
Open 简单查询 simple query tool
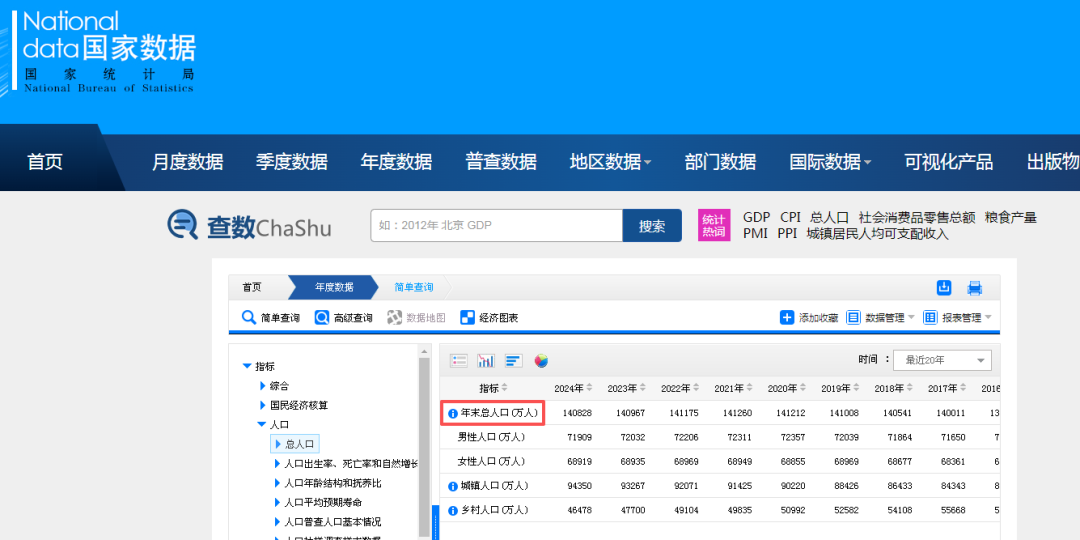point(271,318)
